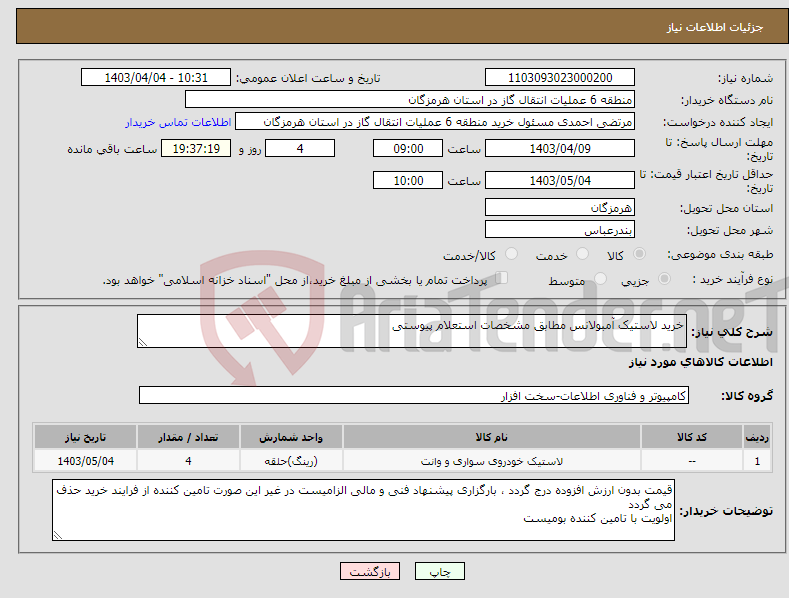The width and height of the screenshot is (789, 598).
Task: Click the بازگشت (back) button
Action: click(370, 571)
